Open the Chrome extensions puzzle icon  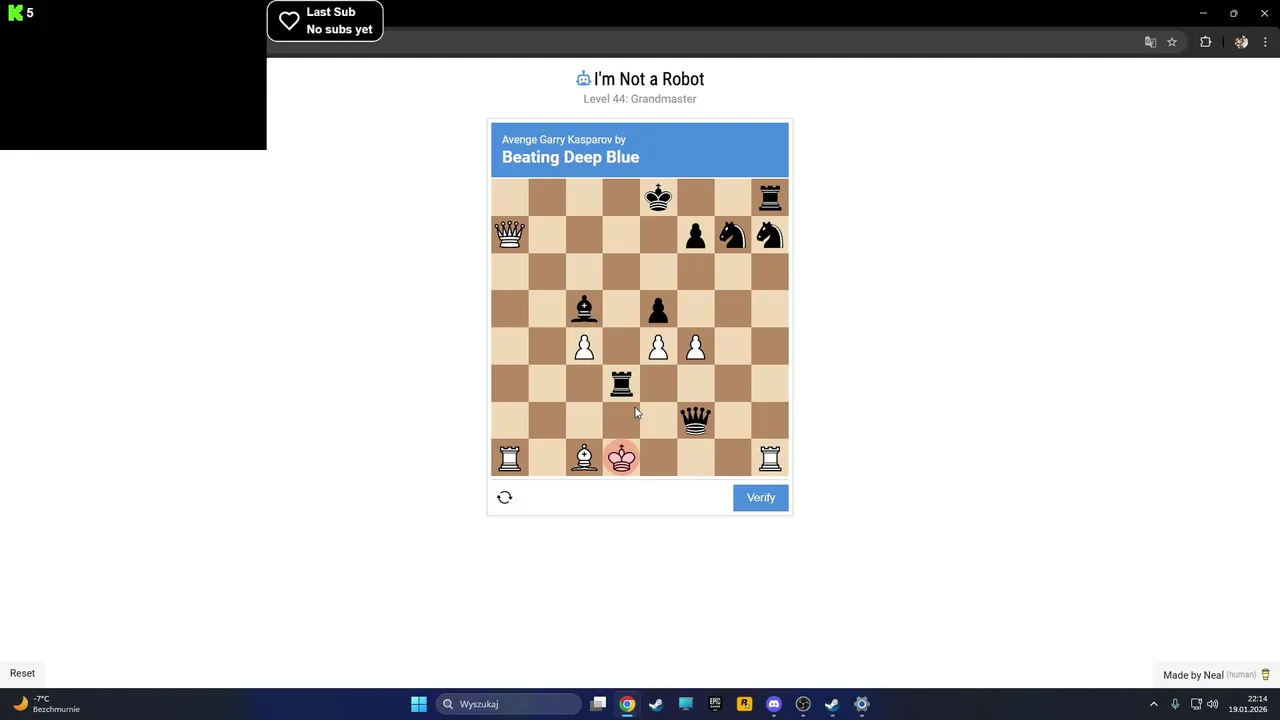[1205, 42]
